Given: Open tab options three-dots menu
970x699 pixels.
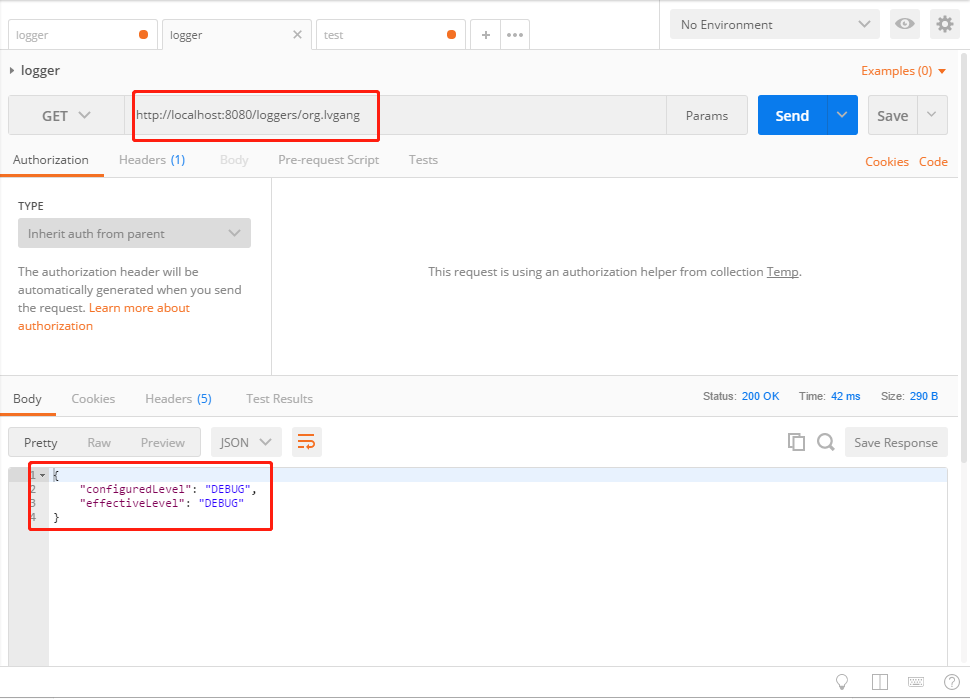Looking at the screenshot, I should pos(515,35).
